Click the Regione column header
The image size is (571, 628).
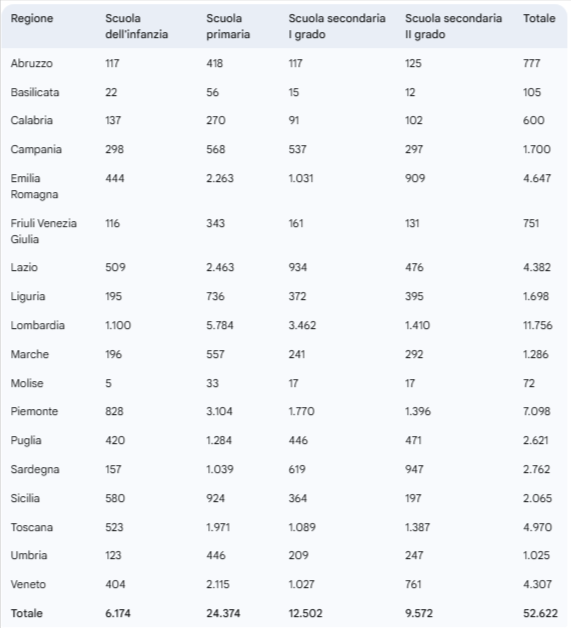[32, 18]
